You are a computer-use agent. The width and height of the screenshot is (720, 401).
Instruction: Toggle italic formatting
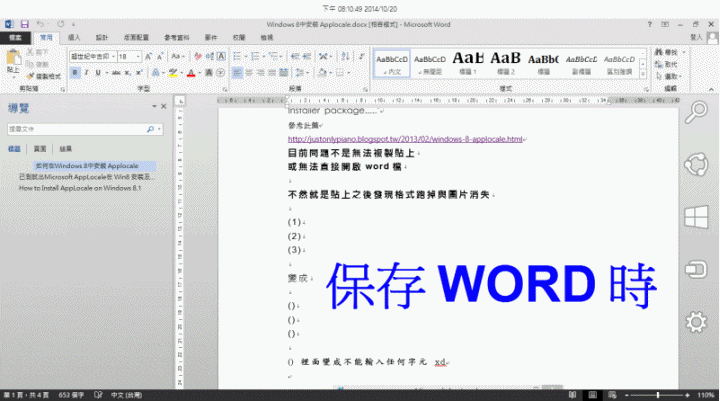coord(86,73)
